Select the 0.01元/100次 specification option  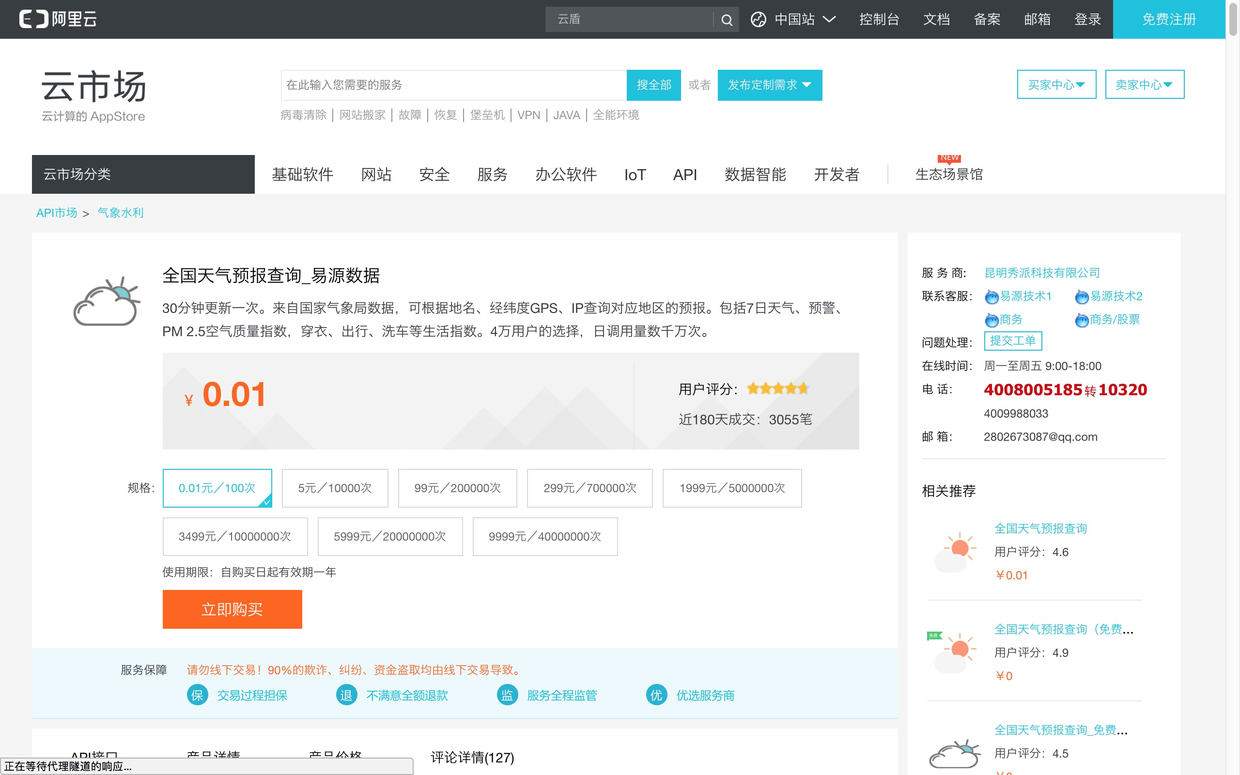click(217, 488)
